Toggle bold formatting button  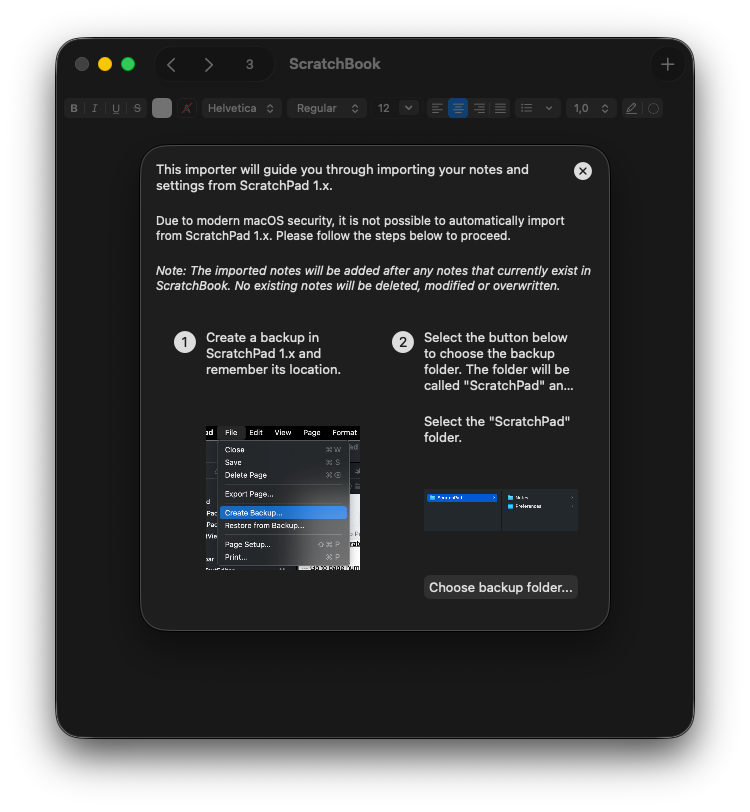point(73,108)
